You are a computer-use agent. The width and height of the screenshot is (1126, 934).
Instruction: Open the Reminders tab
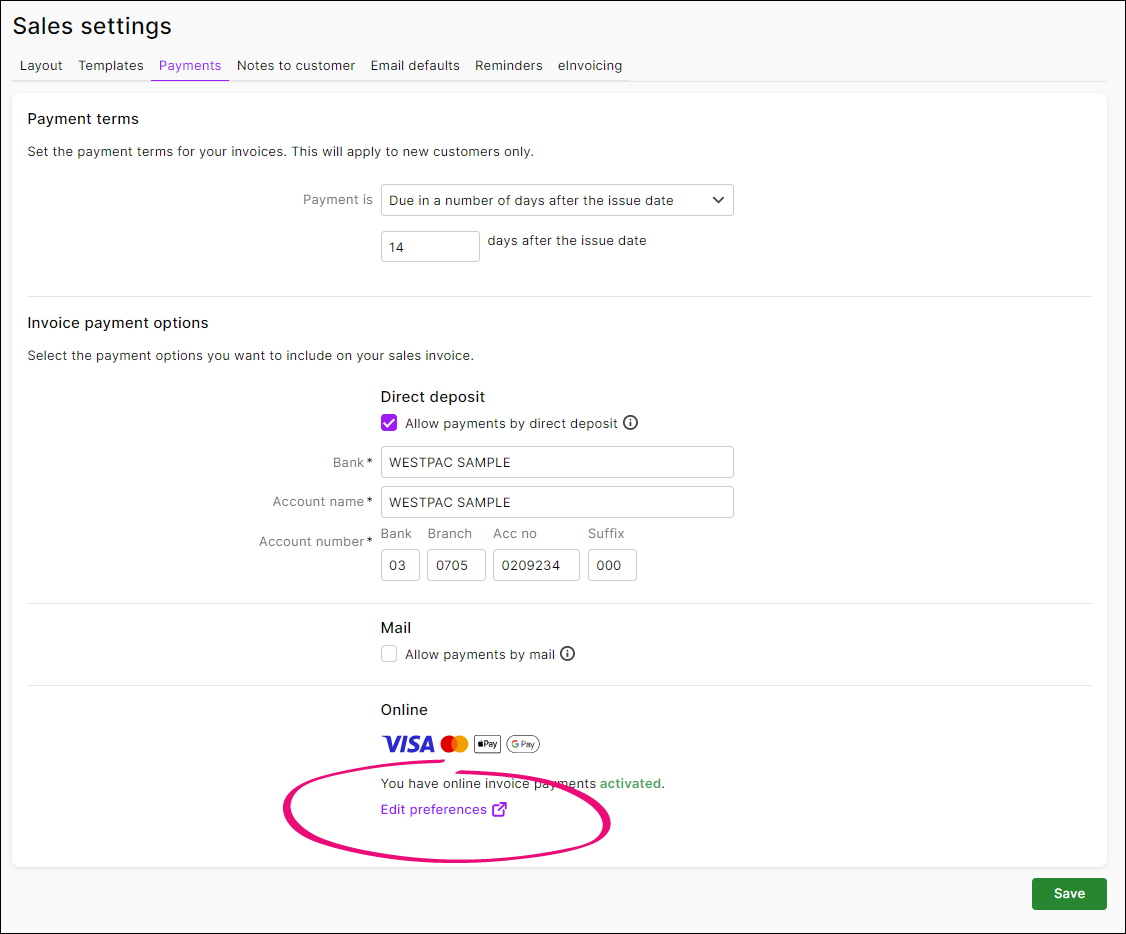(508, 65)
